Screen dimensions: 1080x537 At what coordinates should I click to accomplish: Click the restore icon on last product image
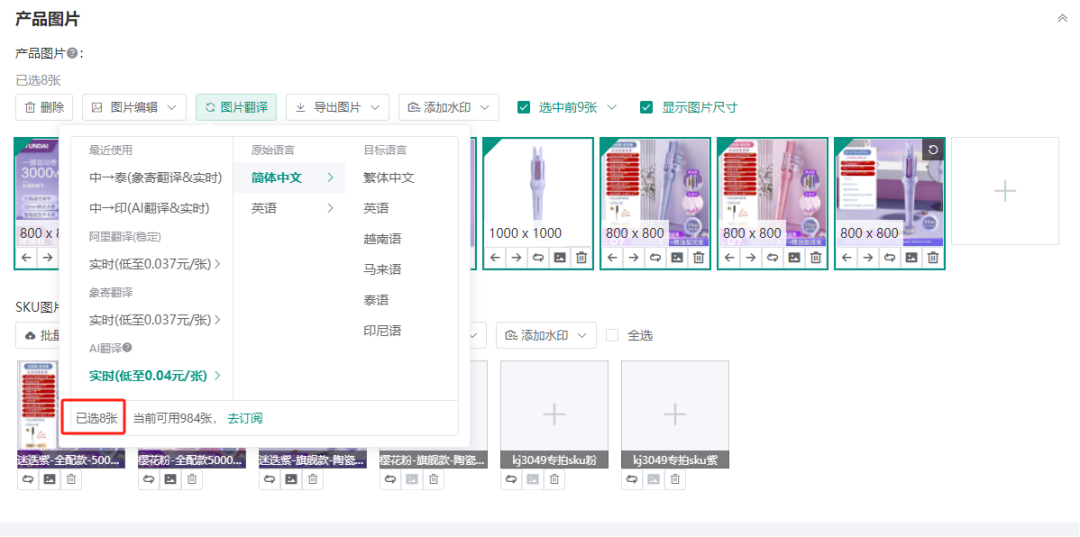pos(933,150)
